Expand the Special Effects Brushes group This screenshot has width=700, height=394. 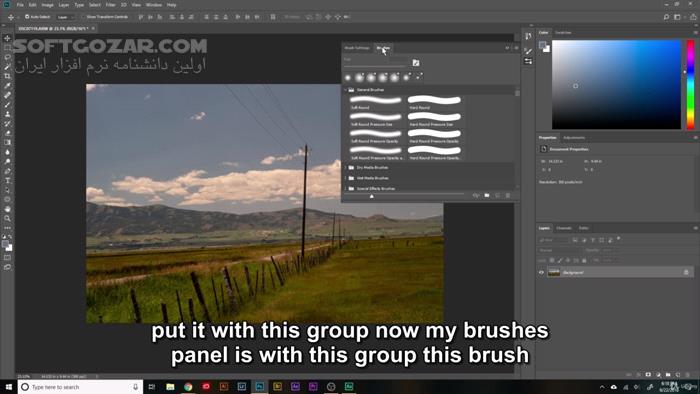pos(346,188)
